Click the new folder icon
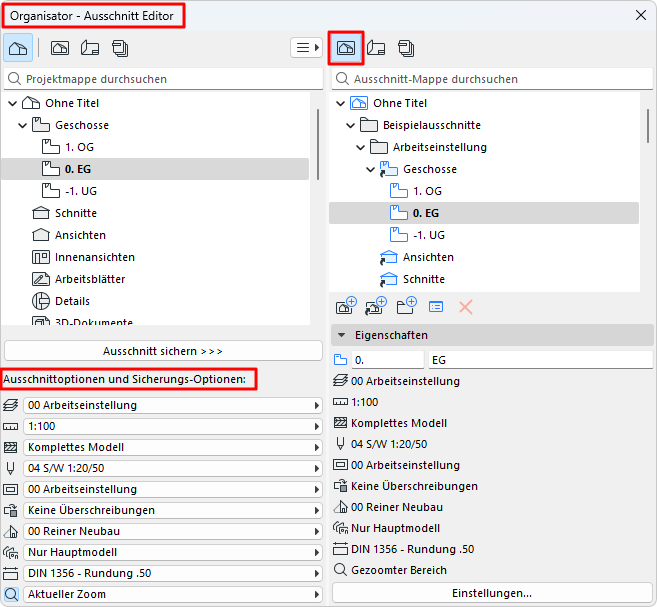The image size is (657, 607). 406,306
